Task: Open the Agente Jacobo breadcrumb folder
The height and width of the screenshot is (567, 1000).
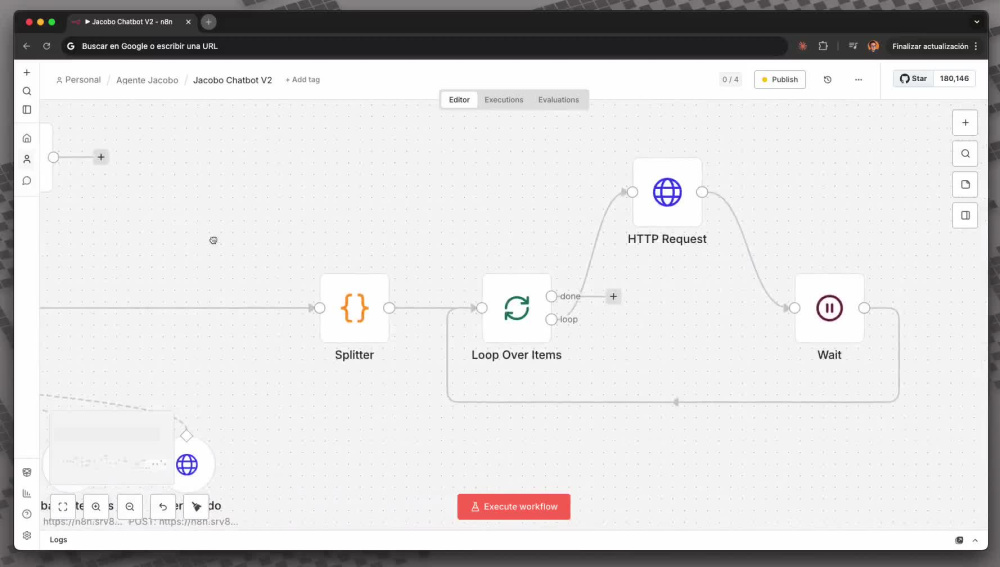Action: [147, 80]
